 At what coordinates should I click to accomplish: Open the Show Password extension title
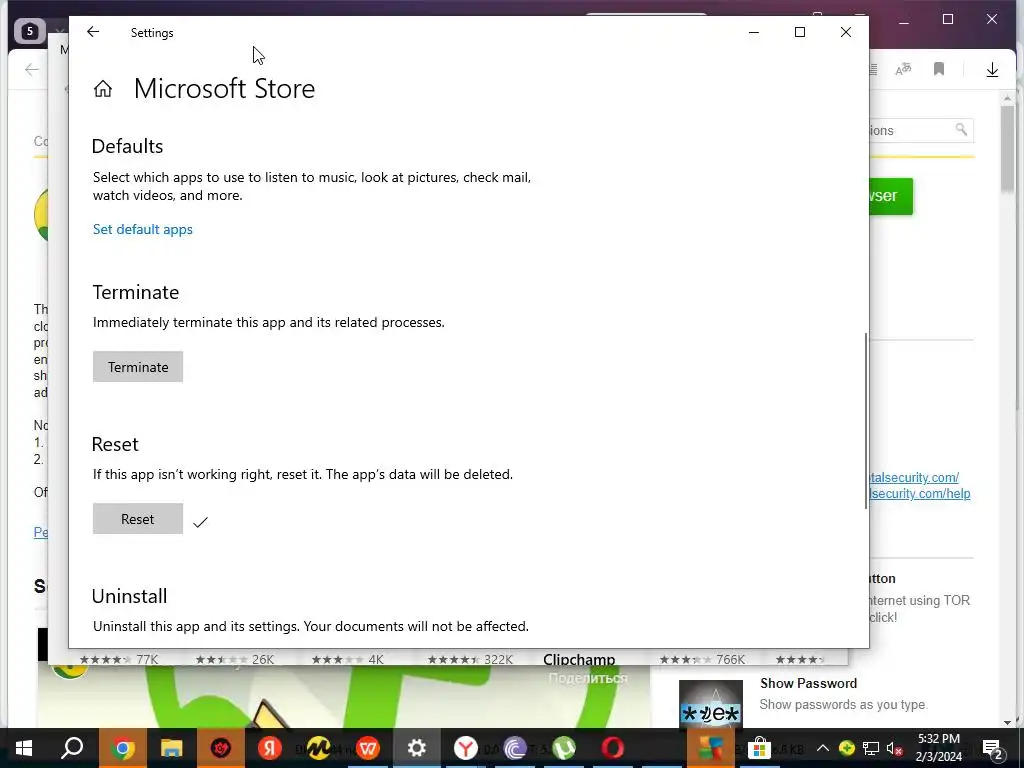[808, 683]
